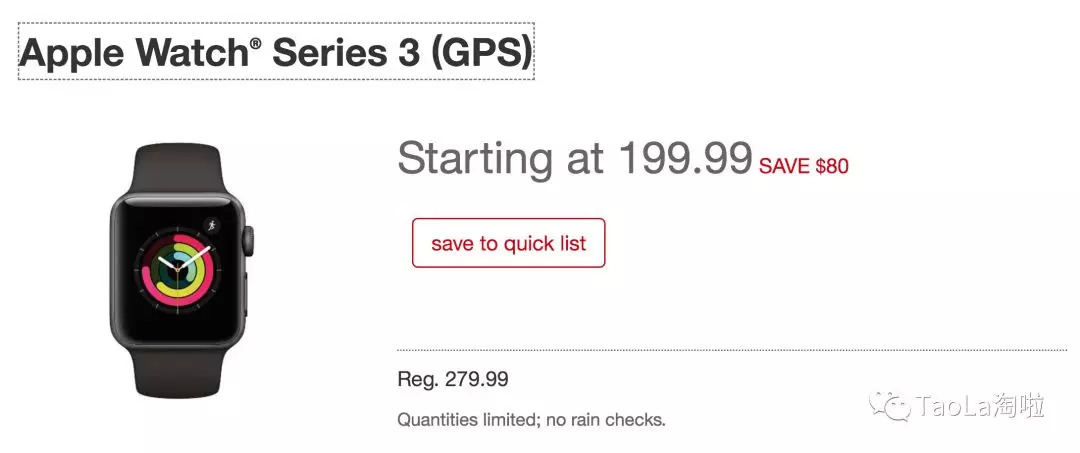1080x453 pixels.
Task: Click the dotted divider line above Reg. price
Action: 731,350
